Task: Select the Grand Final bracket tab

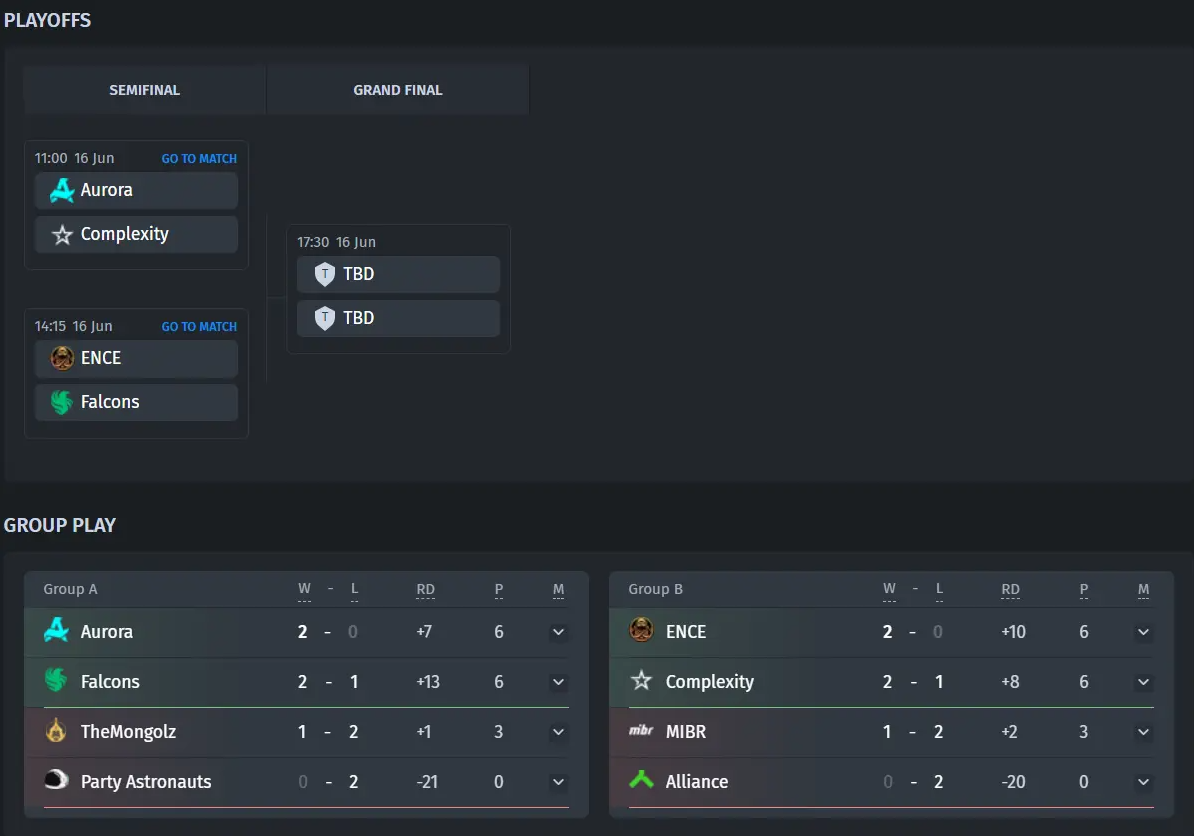Action: click(x=398, y=90)
